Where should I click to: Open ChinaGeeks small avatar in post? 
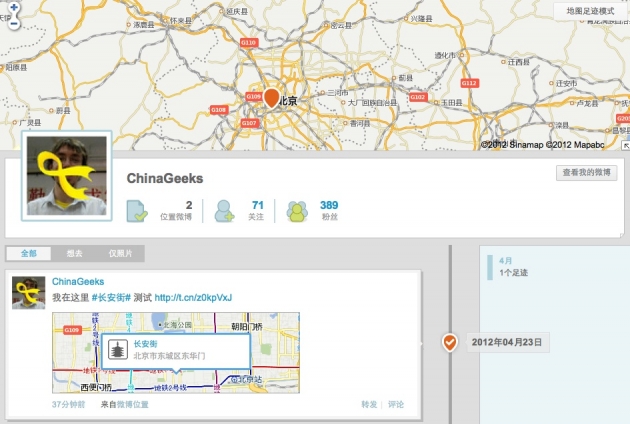[29, 293]
